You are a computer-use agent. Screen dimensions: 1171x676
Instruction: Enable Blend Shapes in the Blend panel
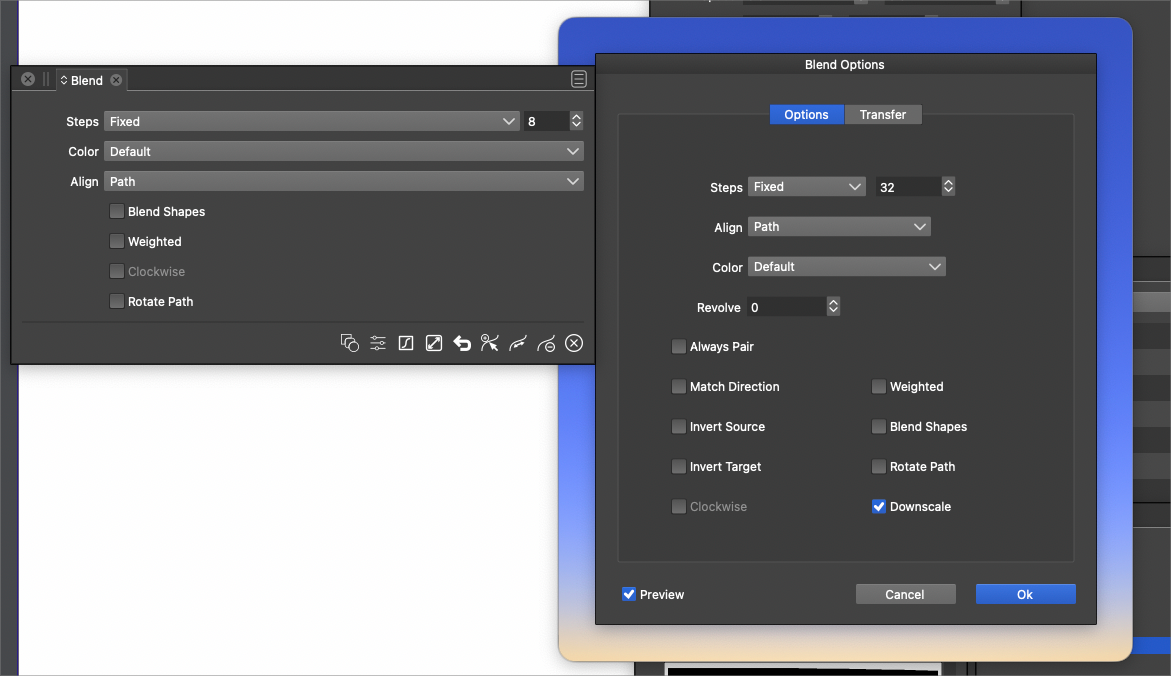[117, 212]
